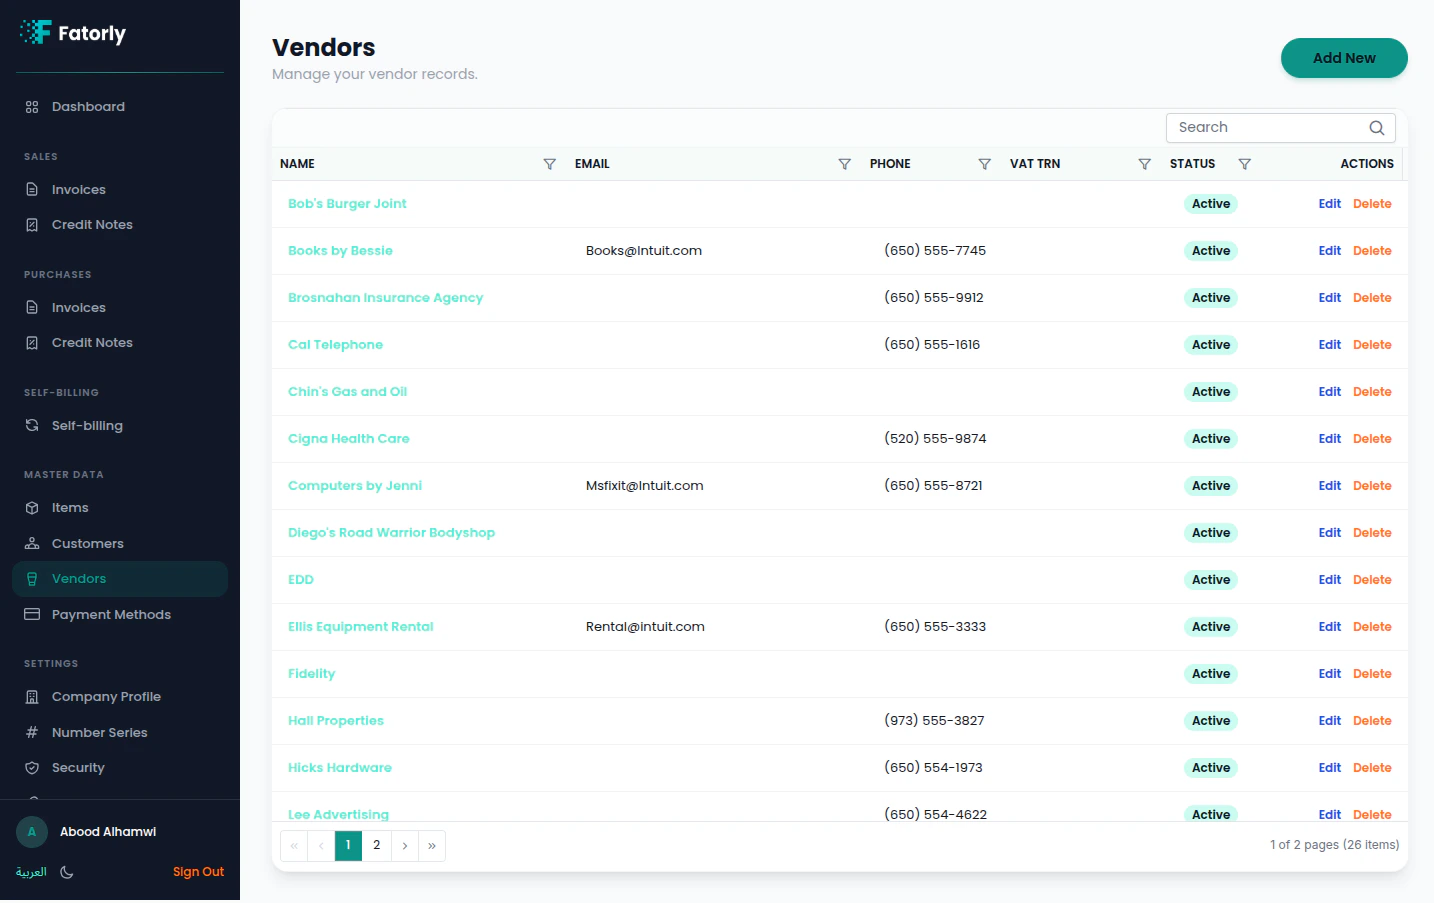Open the STATUS column filter

point(1244,164)
